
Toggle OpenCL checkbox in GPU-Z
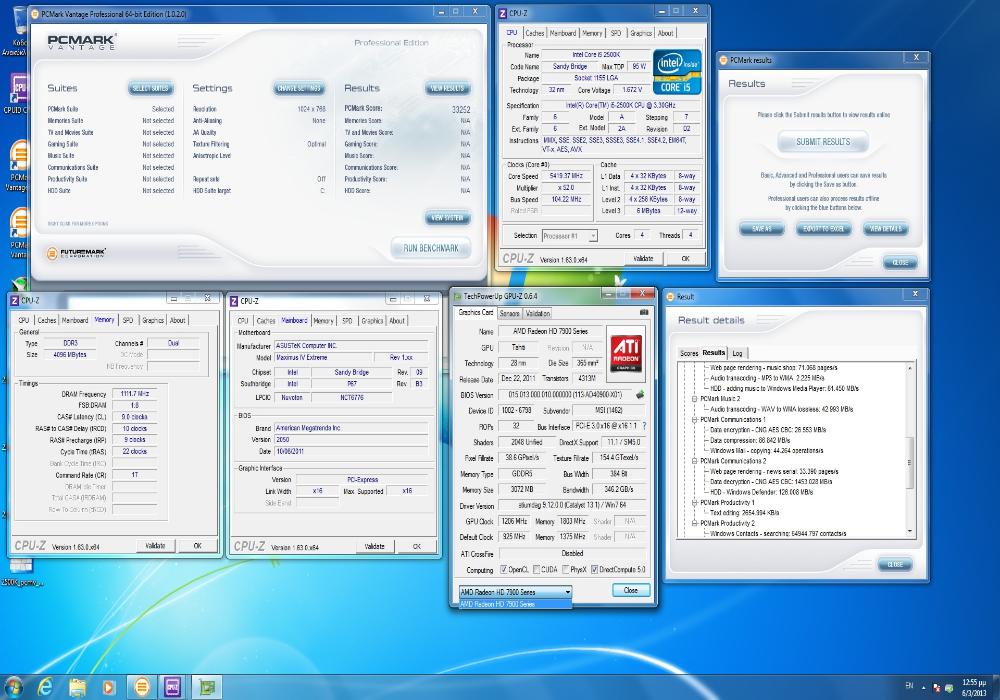point(504,569)
